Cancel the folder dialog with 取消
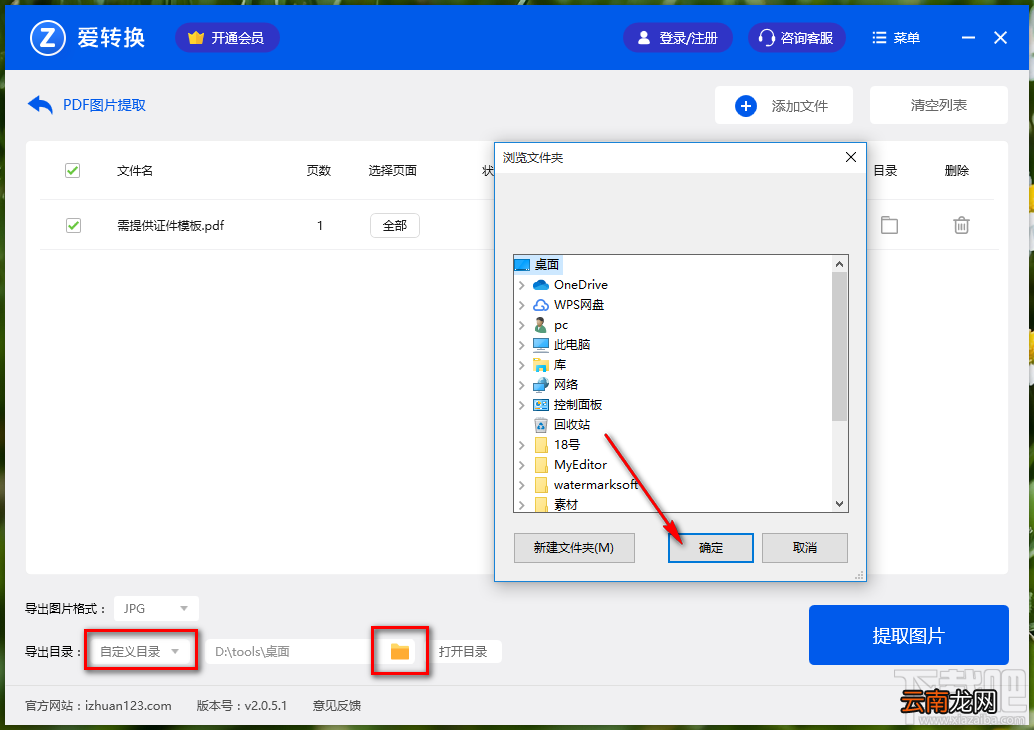The width and height of the screenshot is (1034, 730). tap(805, 548)
